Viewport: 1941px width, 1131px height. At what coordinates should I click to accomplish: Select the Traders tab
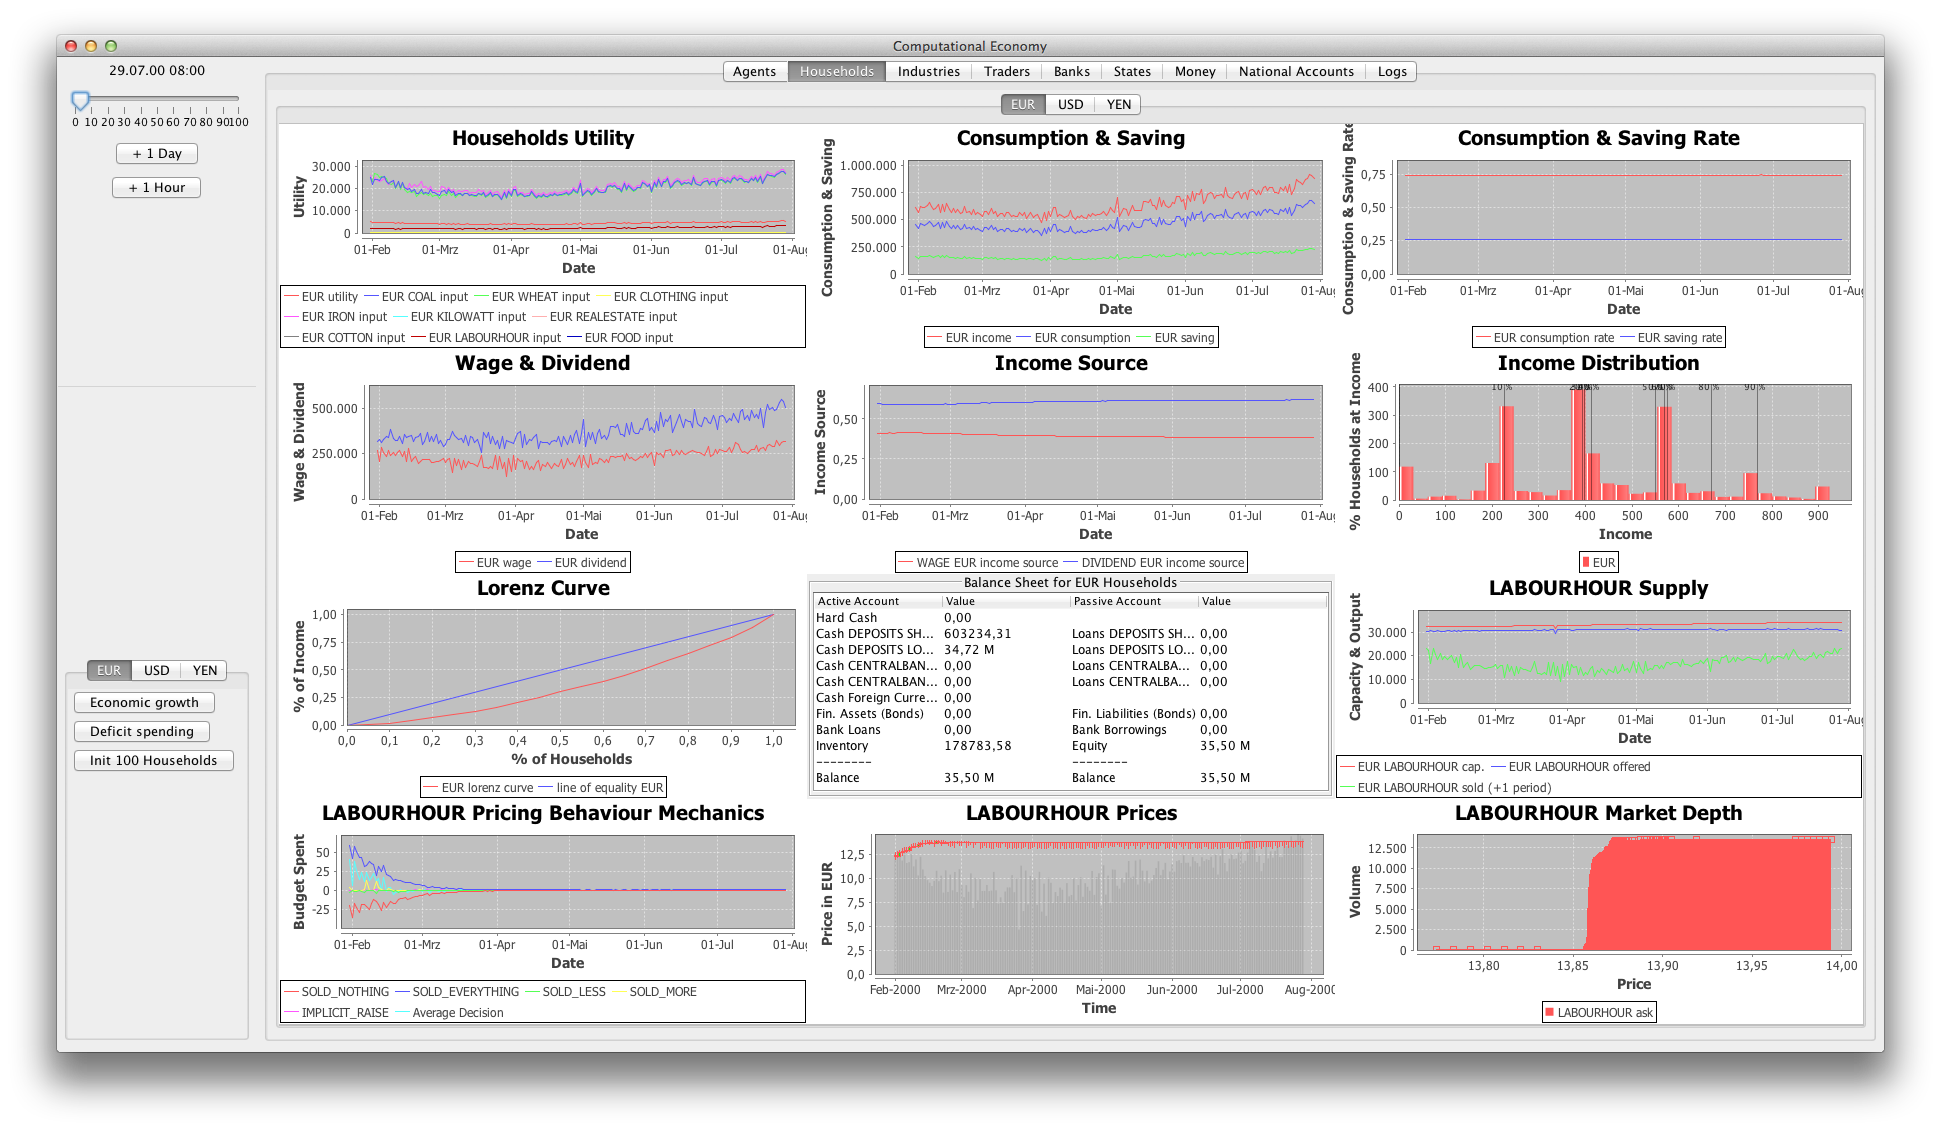point(1006,71)
